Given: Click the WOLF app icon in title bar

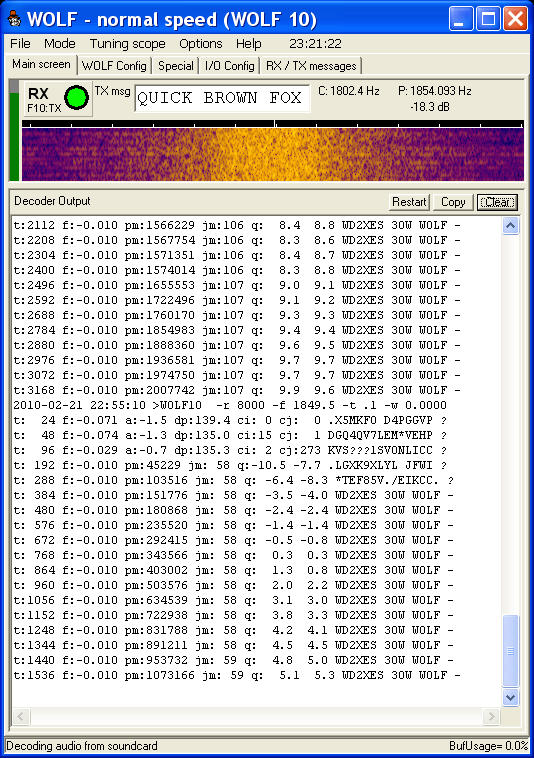Looking at the screenshot, I should click(x=15, y=19).
